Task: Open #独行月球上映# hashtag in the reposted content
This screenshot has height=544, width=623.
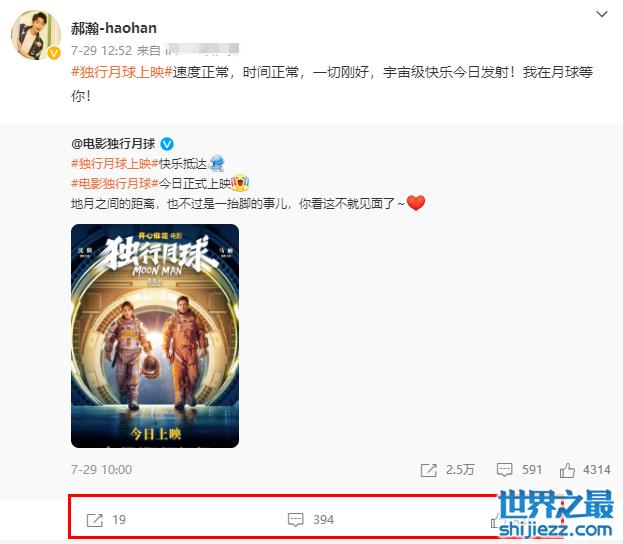Action: click(115, 164)
